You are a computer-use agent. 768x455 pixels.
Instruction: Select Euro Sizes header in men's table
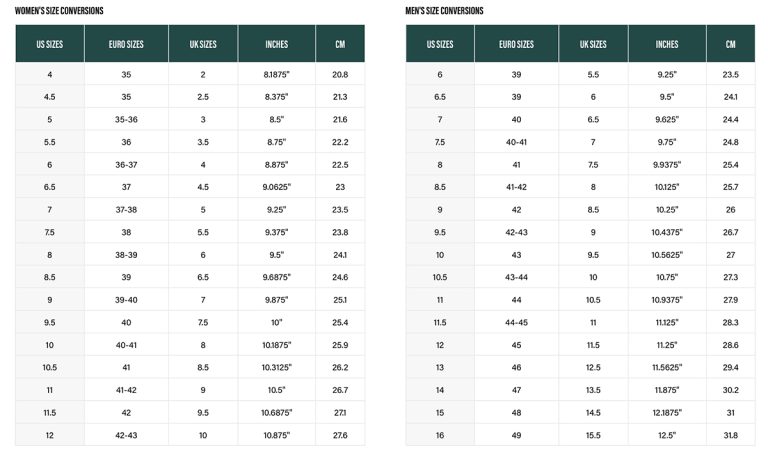[516, 44]
